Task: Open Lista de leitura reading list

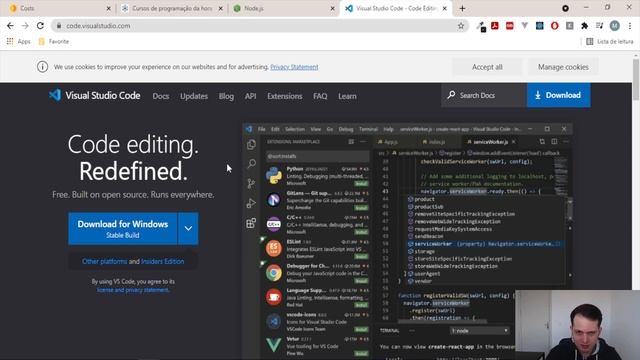Action: pos(610,41)
